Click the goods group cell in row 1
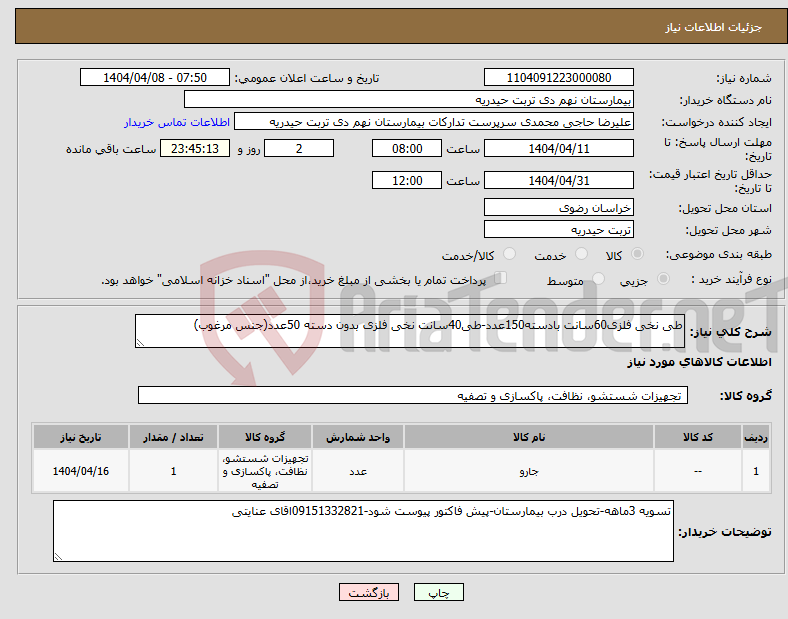The width and height of the screenshot is (788, 619). pyautogui.click(x=265, y=471)
